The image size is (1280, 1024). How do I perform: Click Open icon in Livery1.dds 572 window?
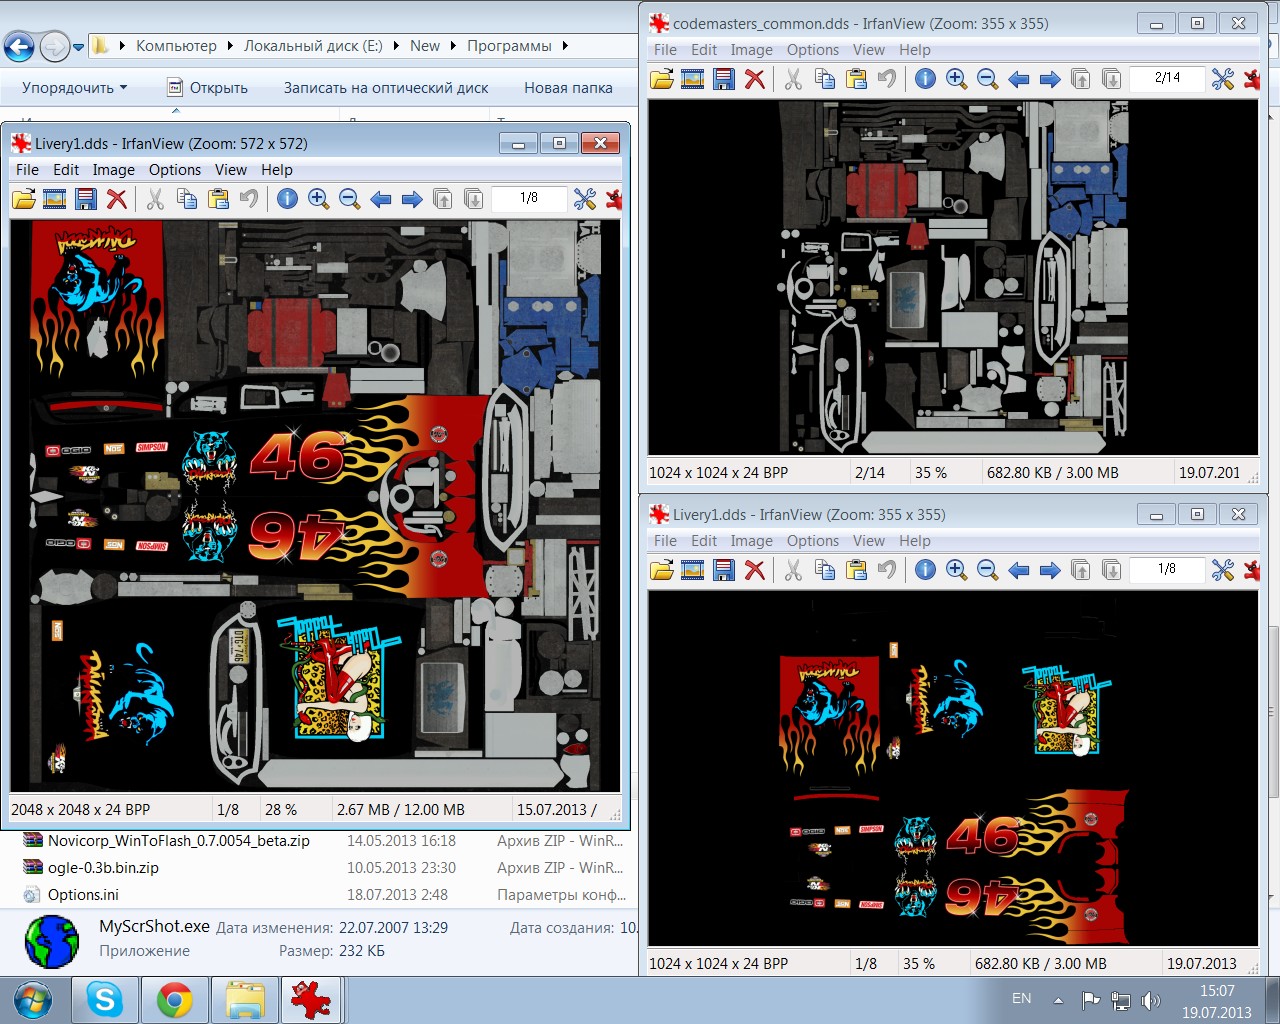(24, 199)
